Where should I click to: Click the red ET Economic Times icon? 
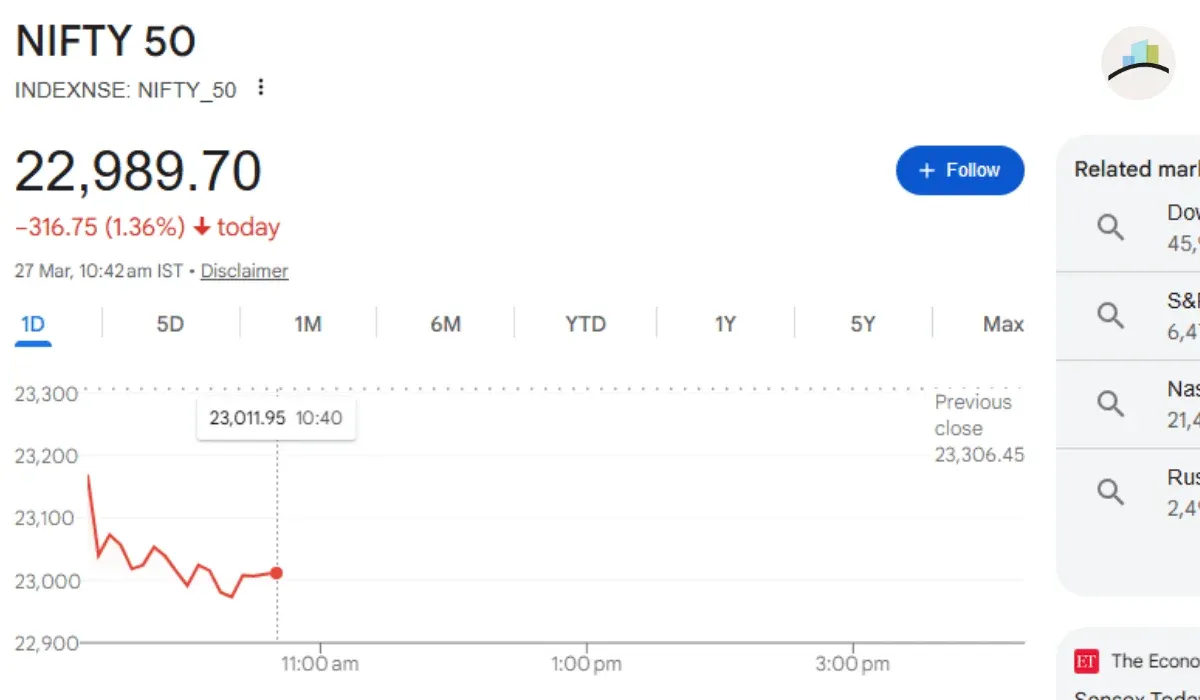point(1086,661)
